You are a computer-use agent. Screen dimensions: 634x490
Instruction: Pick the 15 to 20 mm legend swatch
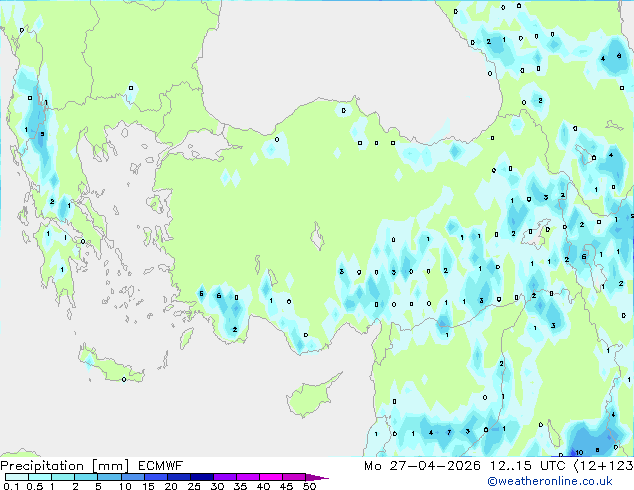point(156,477)
